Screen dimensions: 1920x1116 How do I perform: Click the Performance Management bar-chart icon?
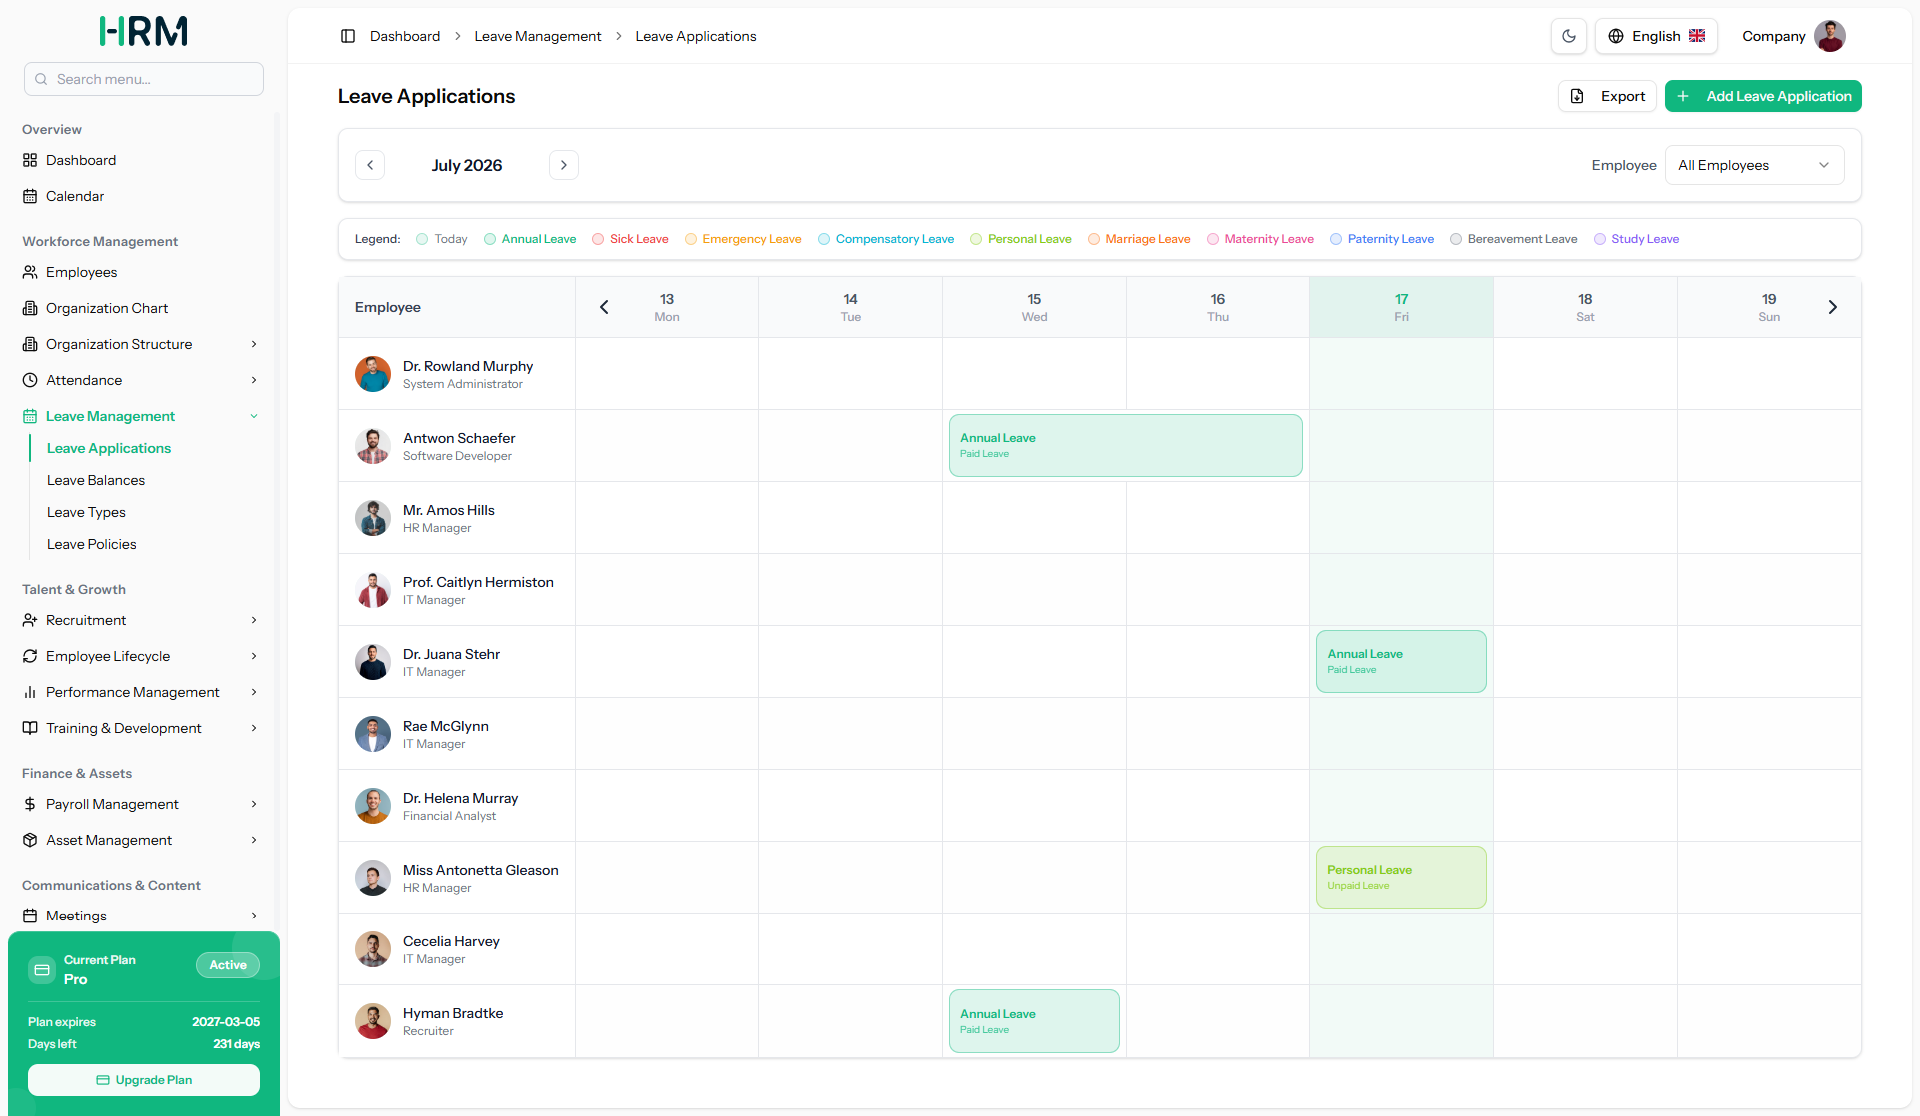(x=30, y=692)
